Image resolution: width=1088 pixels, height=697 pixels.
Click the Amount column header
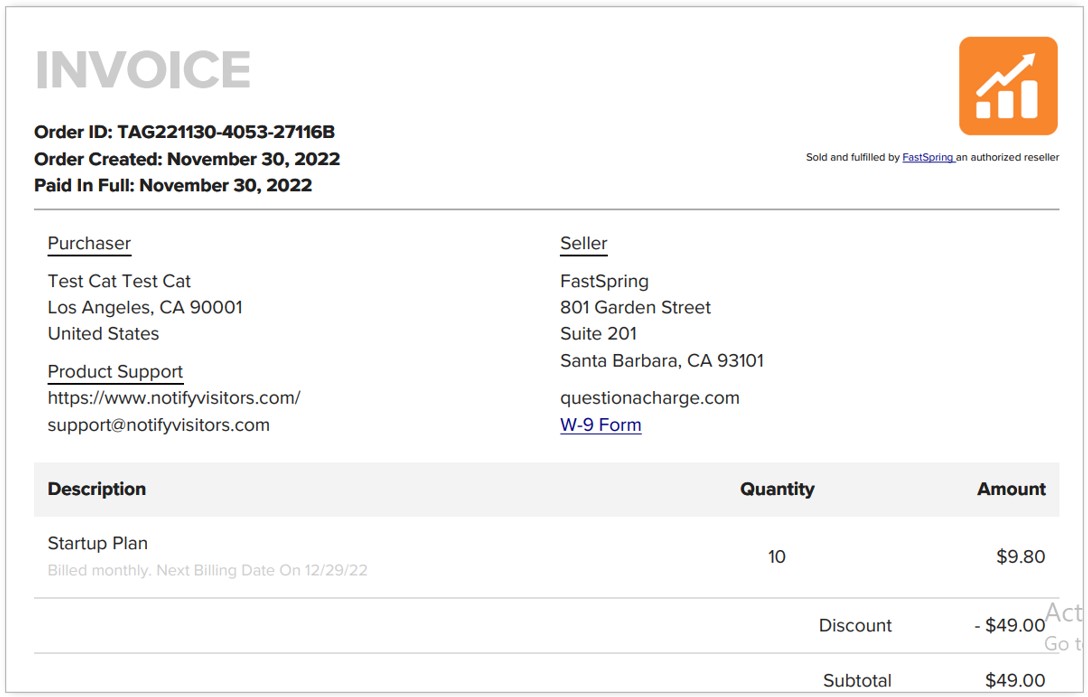pyautogui.click(x=1012, y=489)
